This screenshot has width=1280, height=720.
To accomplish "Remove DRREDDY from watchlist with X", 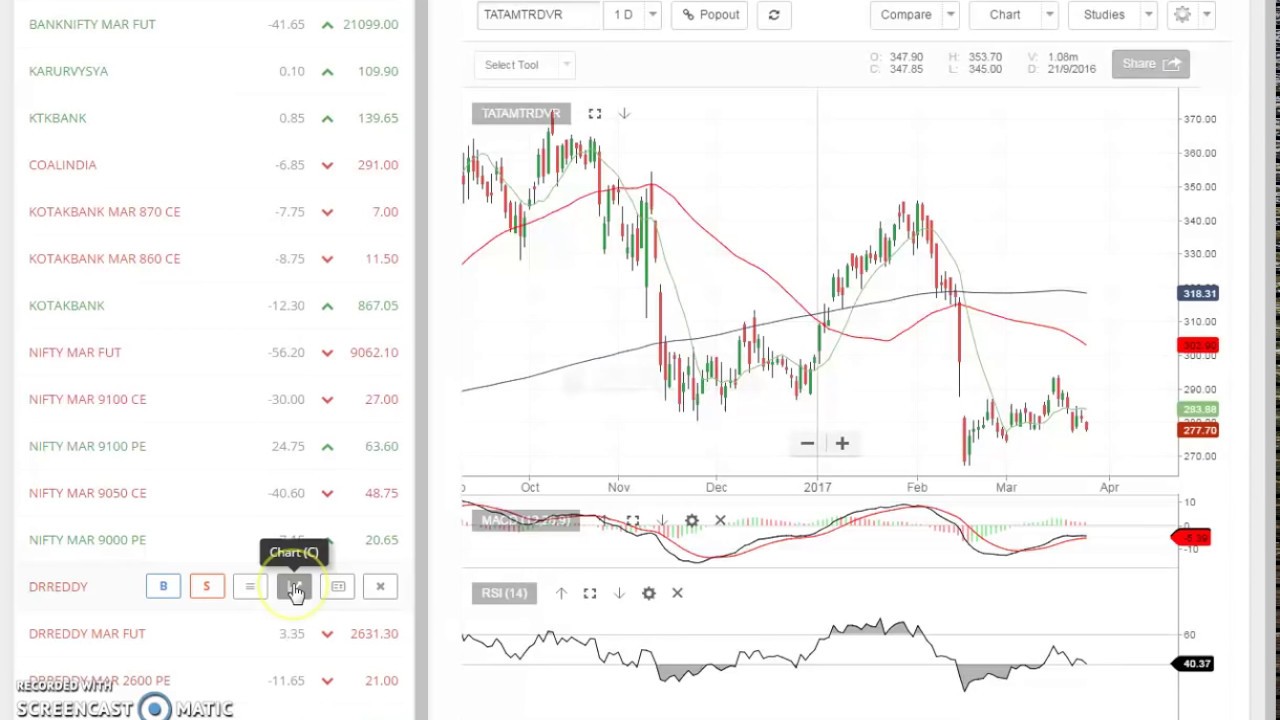I will (380, 587).
